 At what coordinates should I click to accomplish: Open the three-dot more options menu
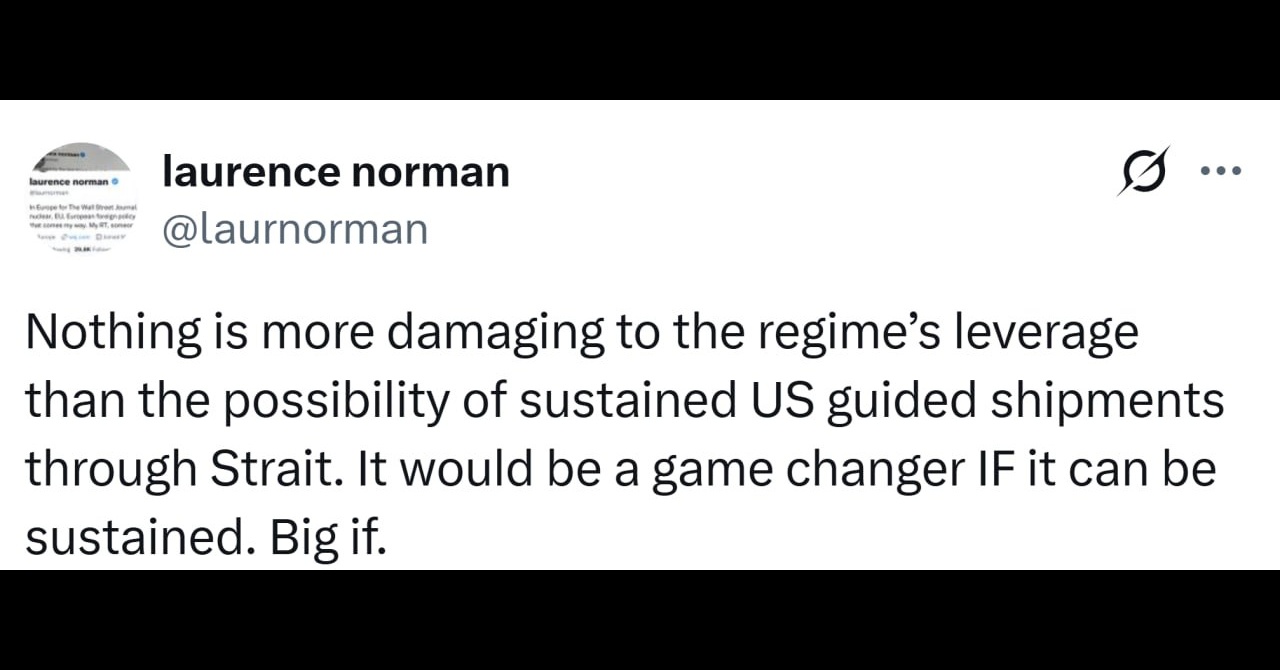[x=1220, y=171]
